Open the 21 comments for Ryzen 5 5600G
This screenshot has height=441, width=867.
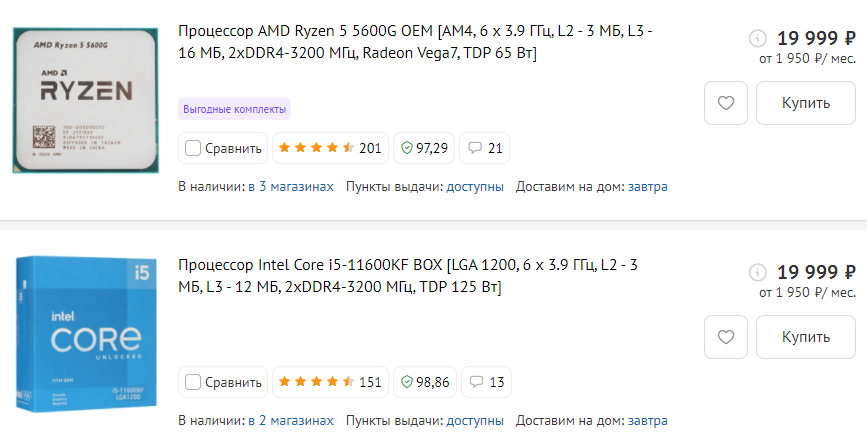[485, 149]
